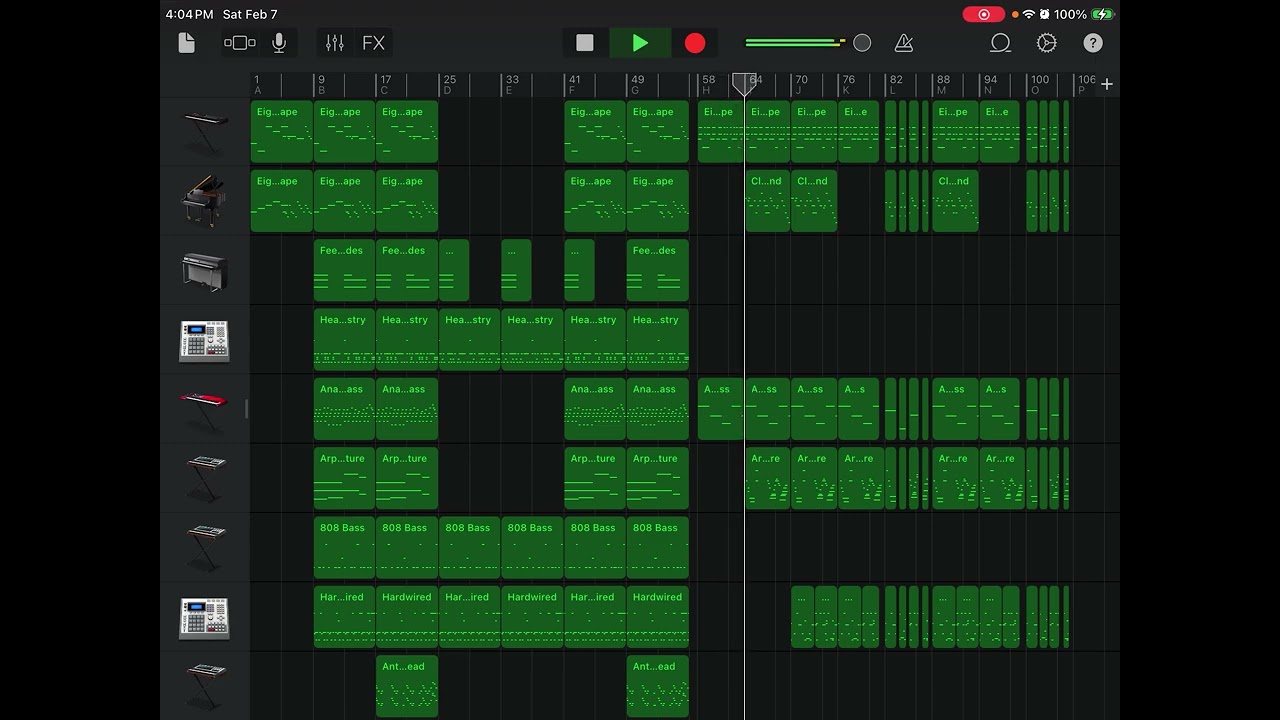Jump to bar 100 on the ruler
This screenshot has height=720, width=1280.
point(1040,79)
